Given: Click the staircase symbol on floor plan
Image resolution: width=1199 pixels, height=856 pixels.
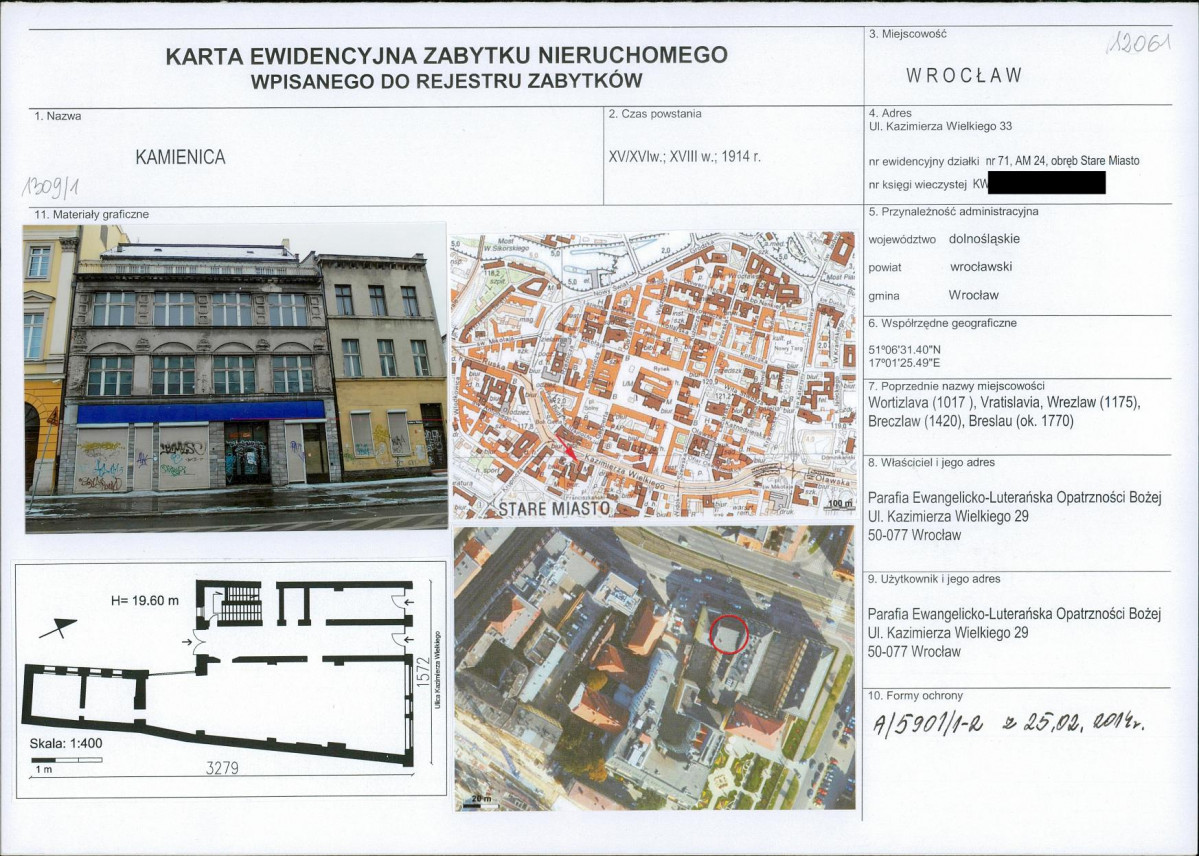Looking at the screenshot, I should pos(240,604).
